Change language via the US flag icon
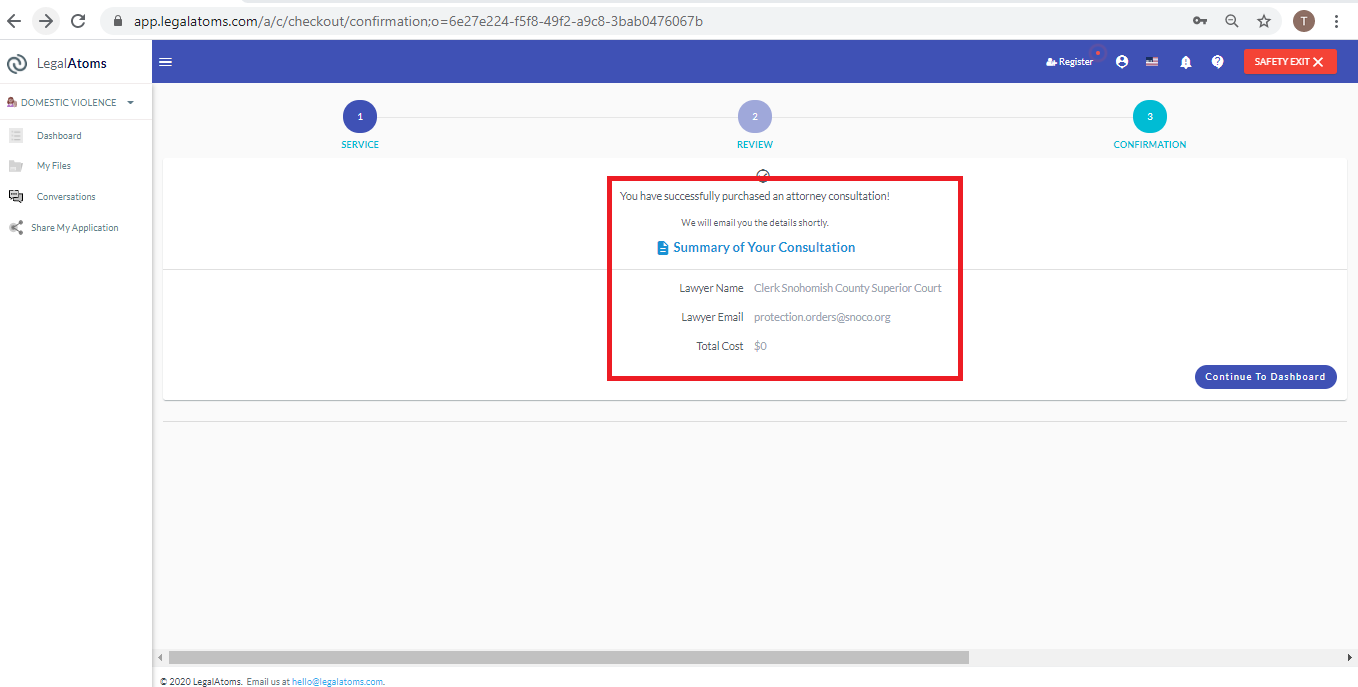The width and height of the screenshot is (1358, 687). 1152,62
